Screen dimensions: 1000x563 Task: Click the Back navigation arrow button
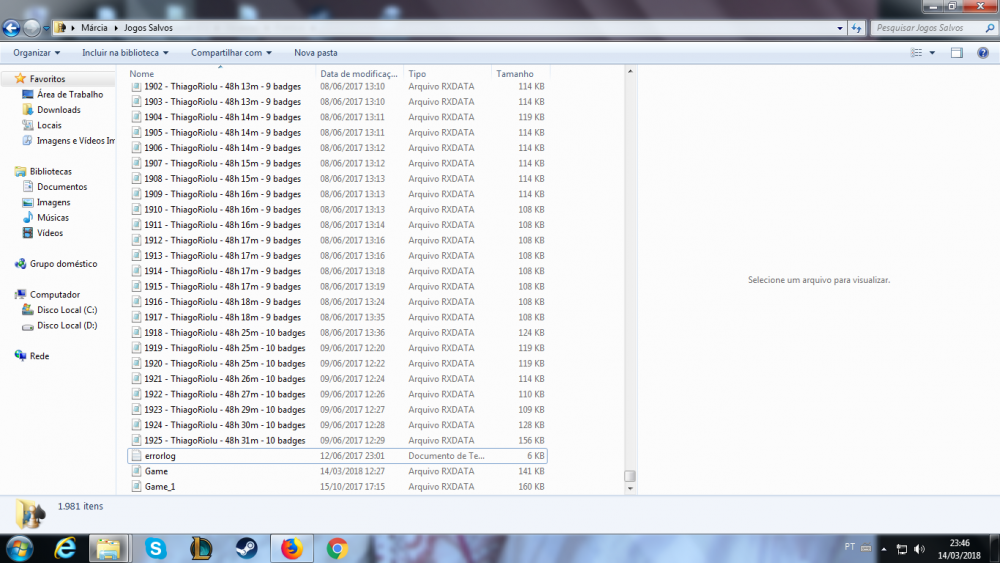pos(12,28)
